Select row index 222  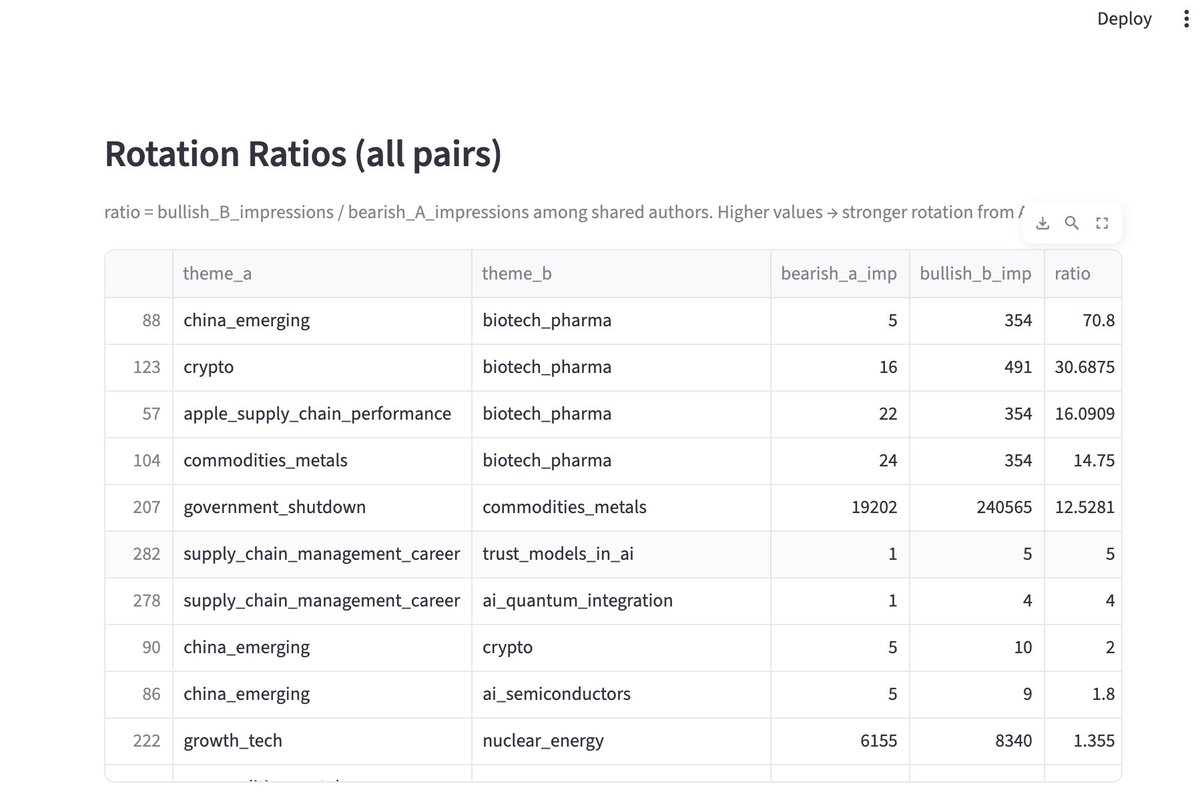click(139, 741)
